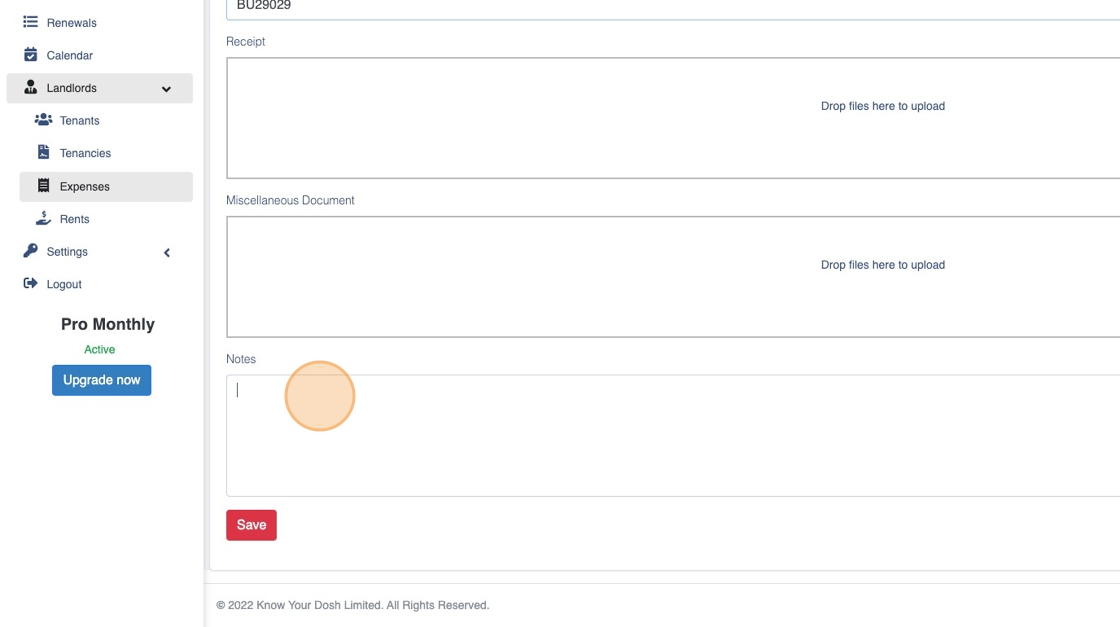This screenshot has height=627, width=1120.
Task: Click the Miscellaneous Document upload area
Action: (x=672, y=277)
